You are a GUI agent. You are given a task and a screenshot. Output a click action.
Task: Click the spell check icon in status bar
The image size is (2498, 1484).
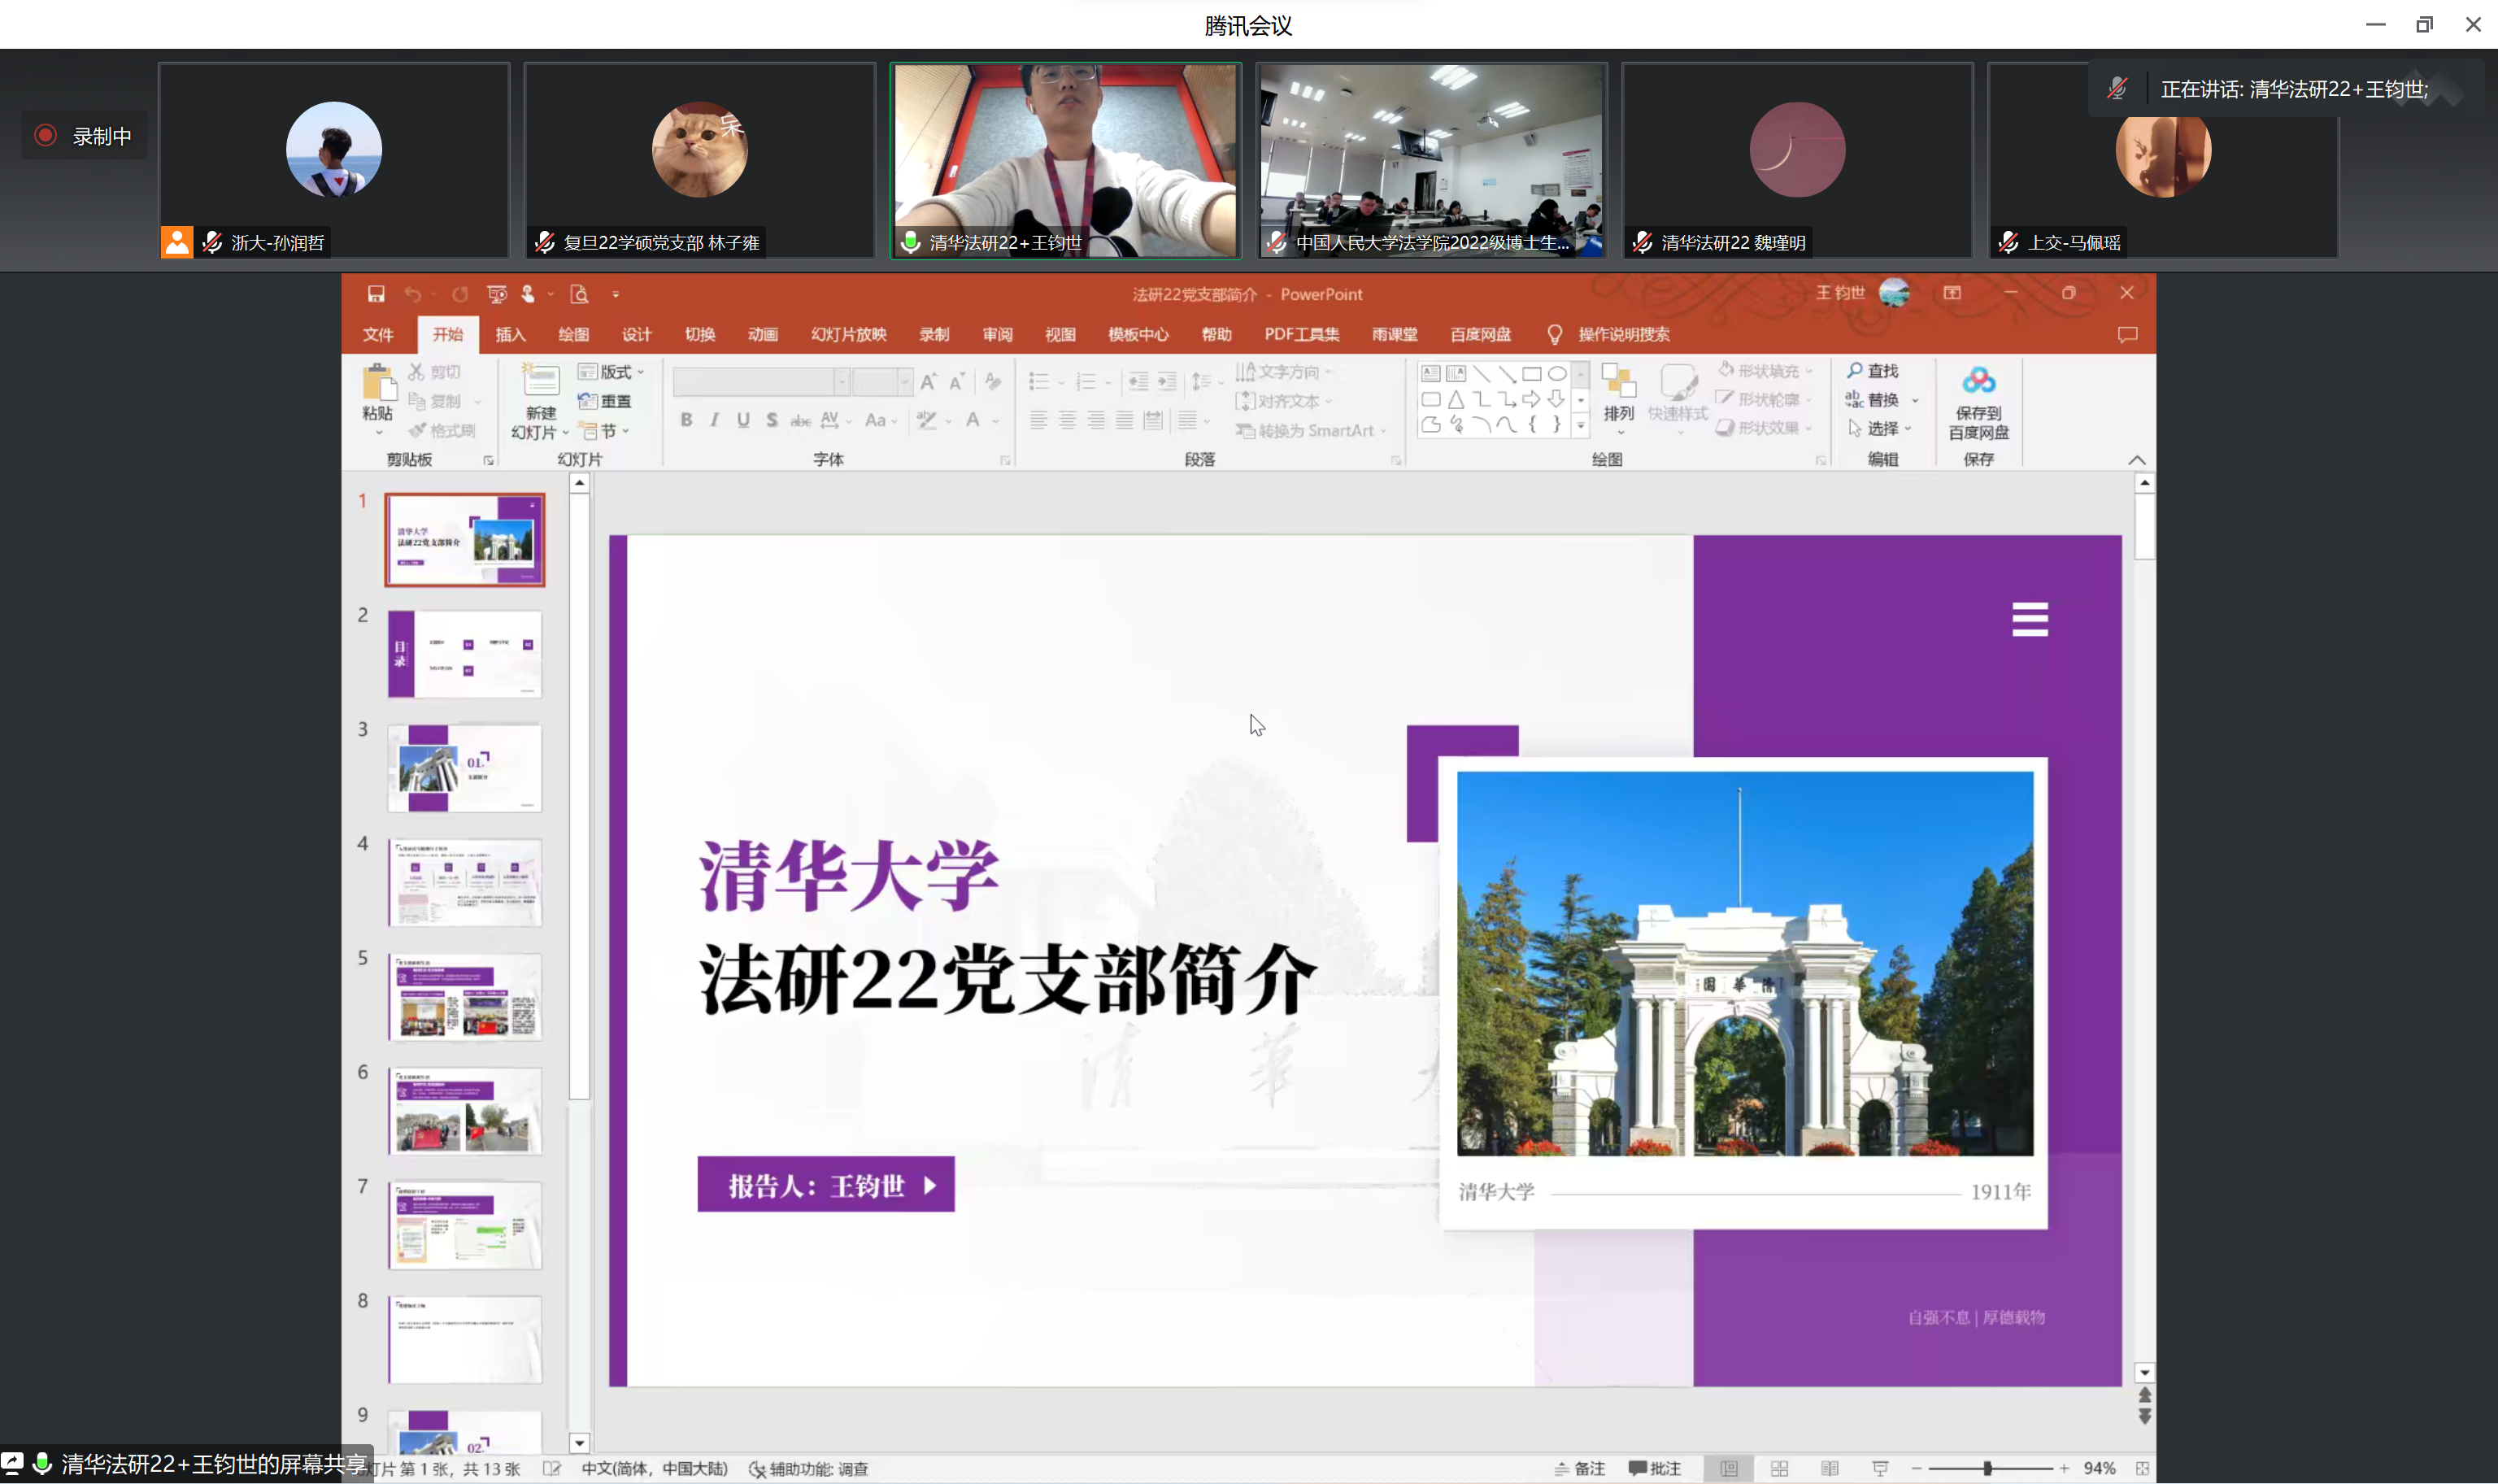(x=551, y=1469)
